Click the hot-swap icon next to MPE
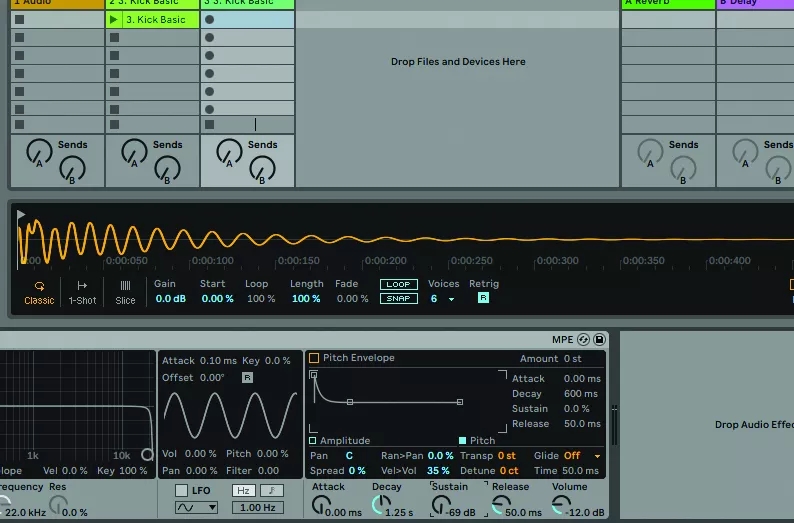The width and height of the screenshot is (794, 523). [584, 340]
